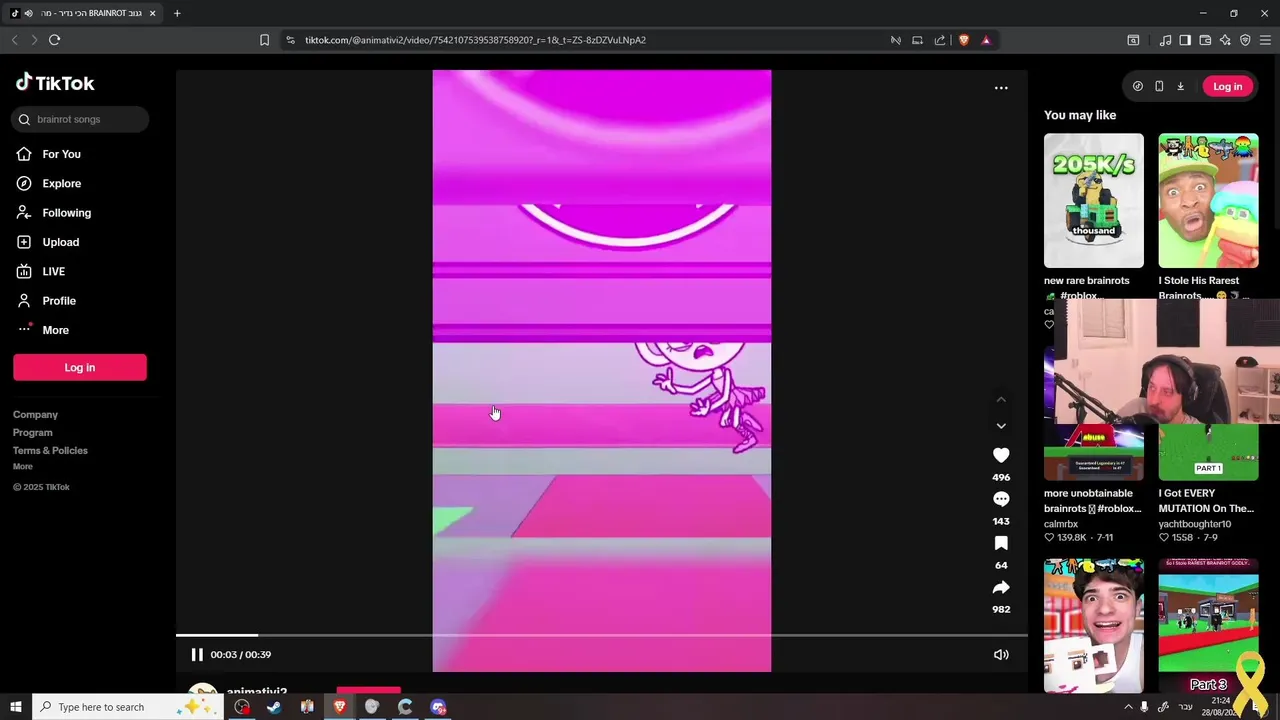
Task: Click the top-right Log in button
Action: pos(1227,86)
